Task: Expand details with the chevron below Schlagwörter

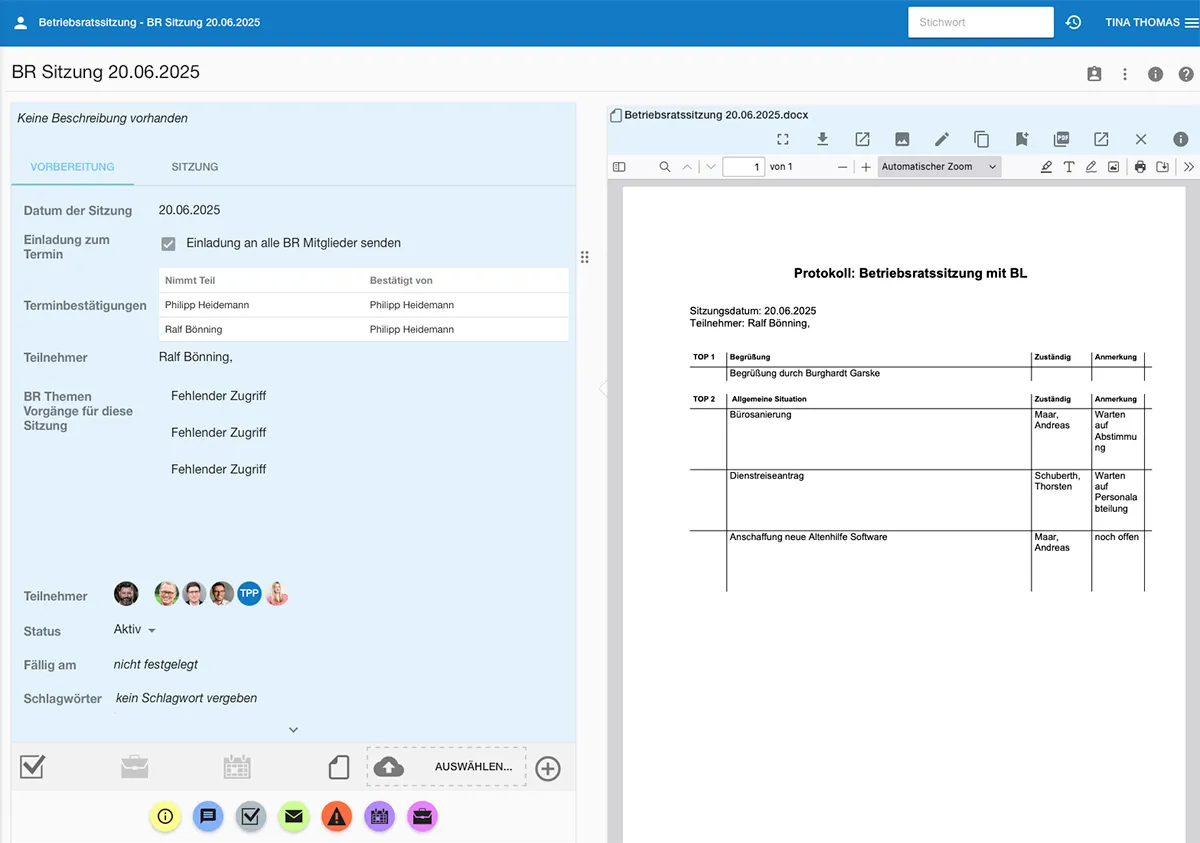Action: (293, 730)
